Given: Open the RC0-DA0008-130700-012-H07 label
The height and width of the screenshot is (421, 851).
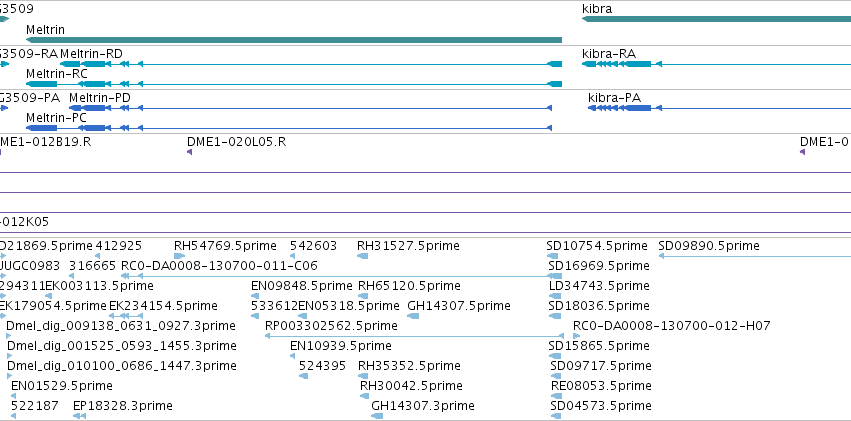Looking at the screenshot, I should click(671, 326).
